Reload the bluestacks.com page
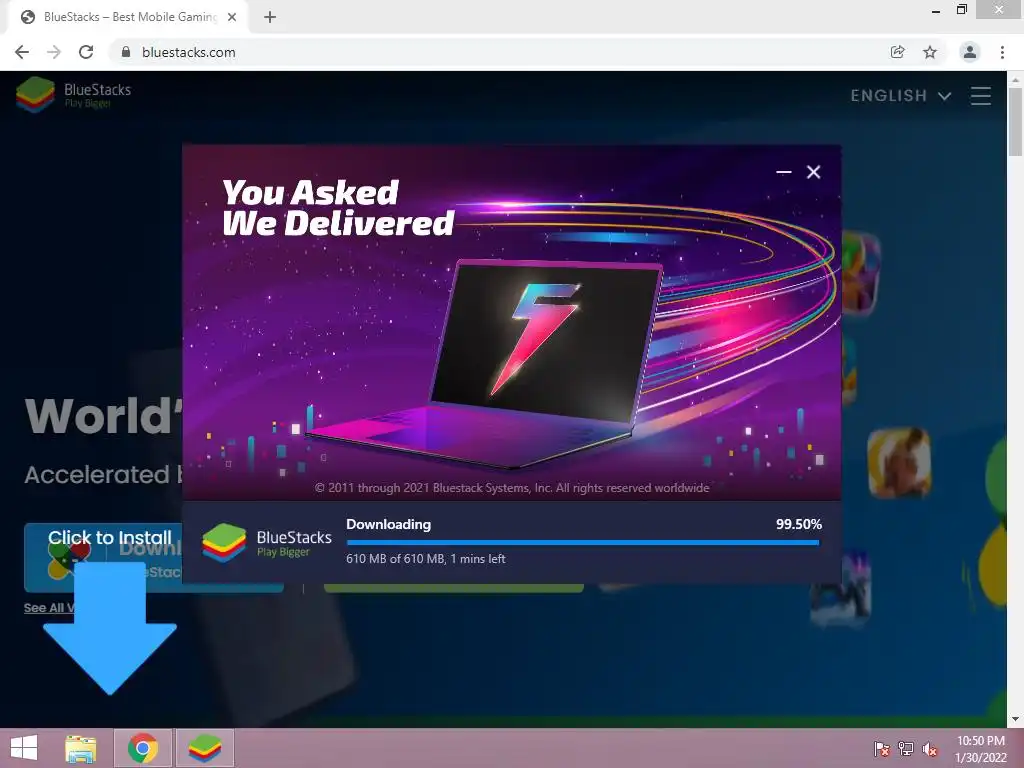Viewport: 1024px width, 768px height. (x=86, y=52)
